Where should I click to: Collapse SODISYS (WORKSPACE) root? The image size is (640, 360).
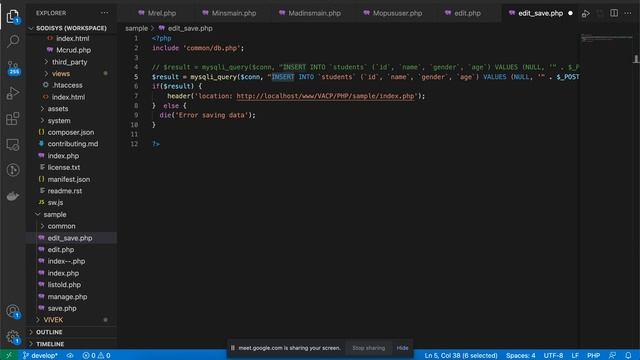[x=71, y=28]
